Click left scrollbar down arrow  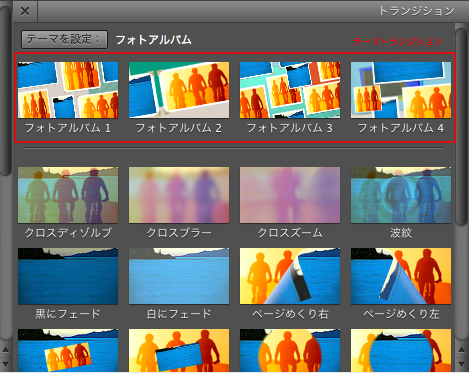tap(5, 363)
